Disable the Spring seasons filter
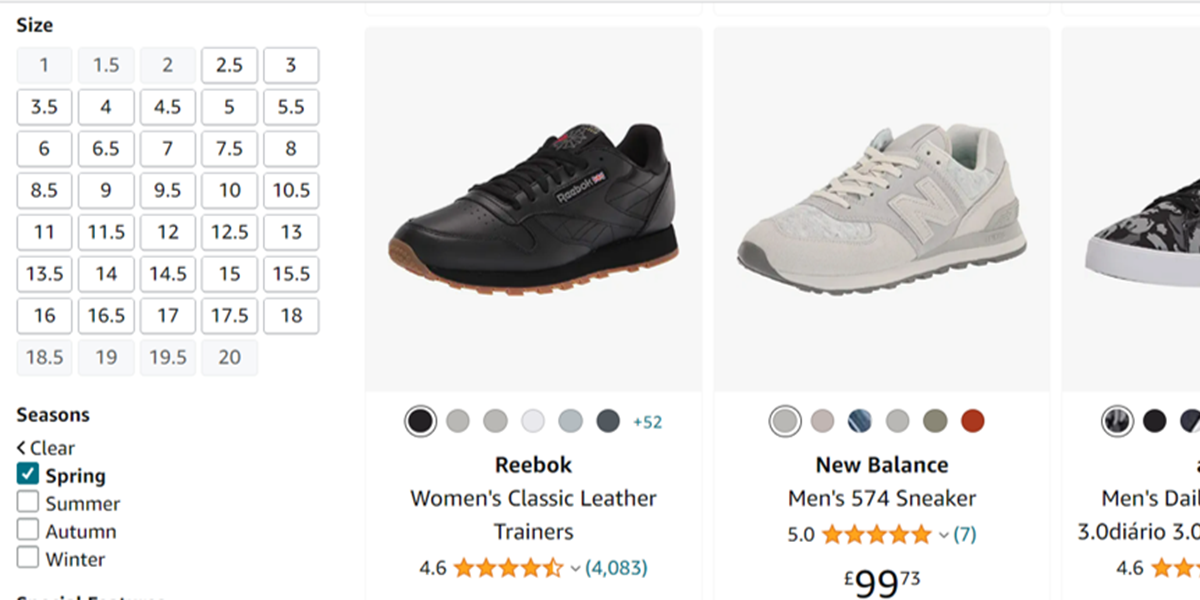This screenshot has height=600, width=1200. 27,474
